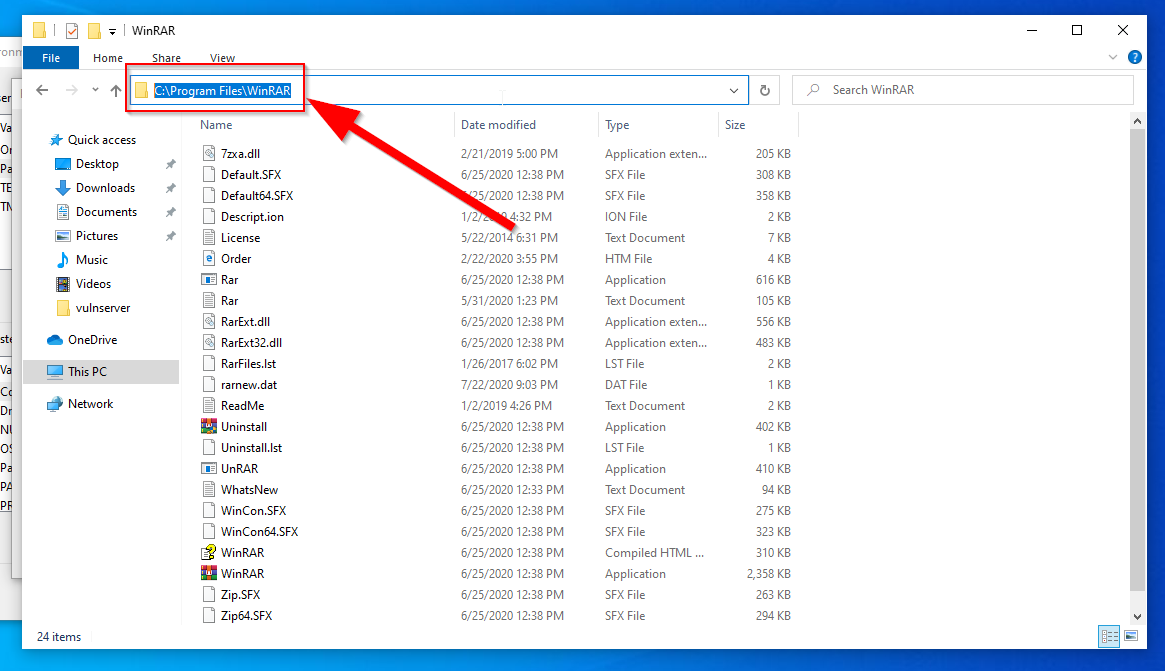Switch to the View ribbon tab
This screenshot has height=671, width=1165.
(222, 58)
